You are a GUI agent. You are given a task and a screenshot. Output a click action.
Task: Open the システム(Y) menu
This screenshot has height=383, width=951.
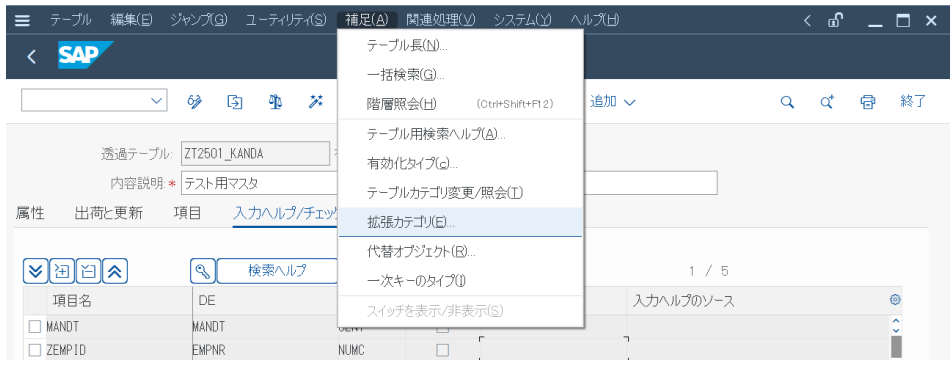coord(522,20)
